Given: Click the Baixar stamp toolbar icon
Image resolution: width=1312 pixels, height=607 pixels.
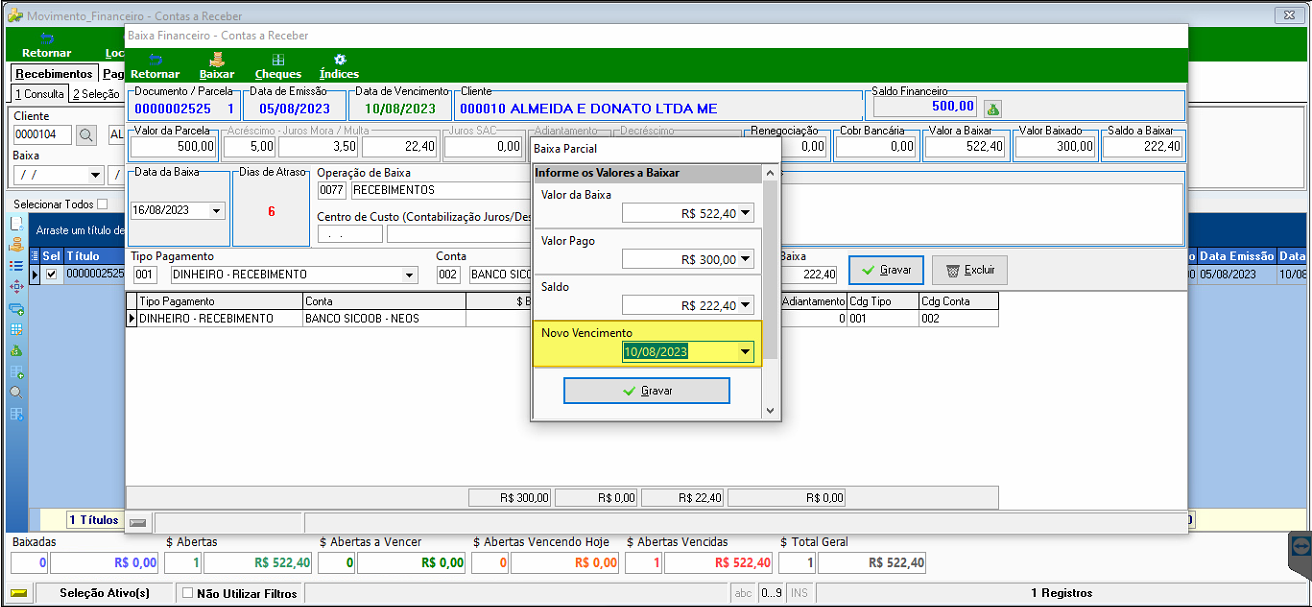Looking at the screenshot, I should [x=217, y=60].
